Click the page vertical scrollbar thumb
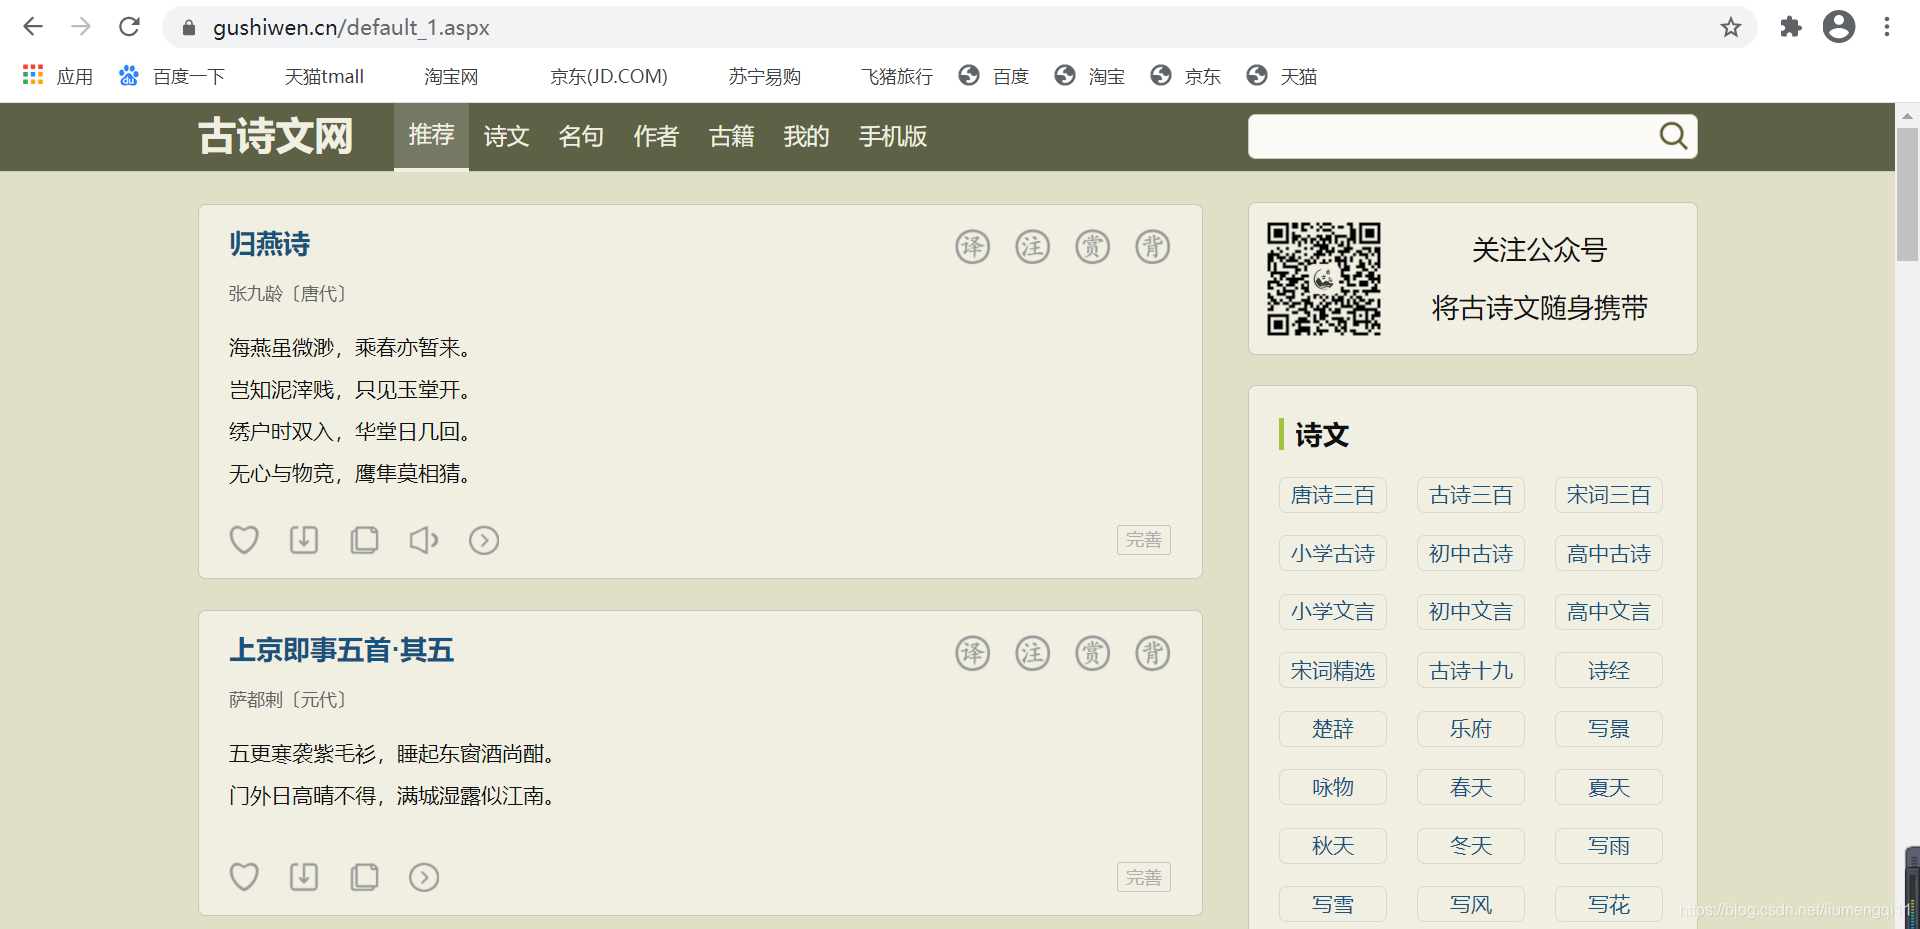This screenshot has width=1920, height=929. (x=1908, y=194)
